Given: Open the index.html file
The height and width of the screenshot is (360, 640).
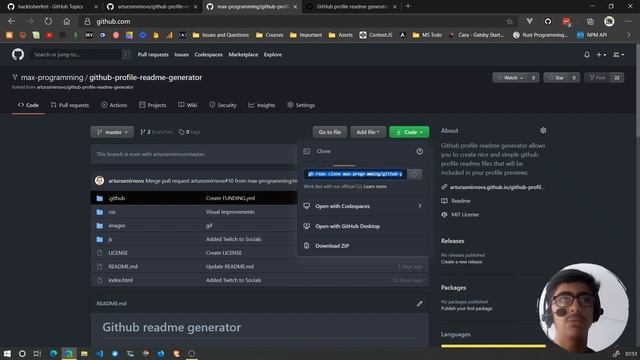Looking at the screenshot, I should [120, 280].
